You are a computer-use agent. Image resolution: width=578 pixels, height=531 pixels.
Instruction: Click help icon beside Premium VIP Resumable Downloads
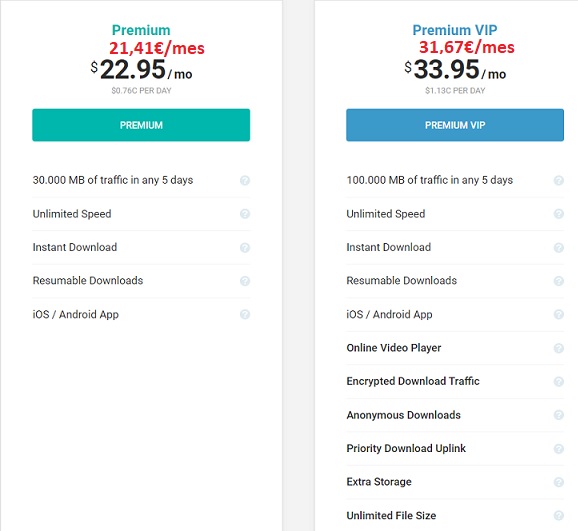coord(559,281)
